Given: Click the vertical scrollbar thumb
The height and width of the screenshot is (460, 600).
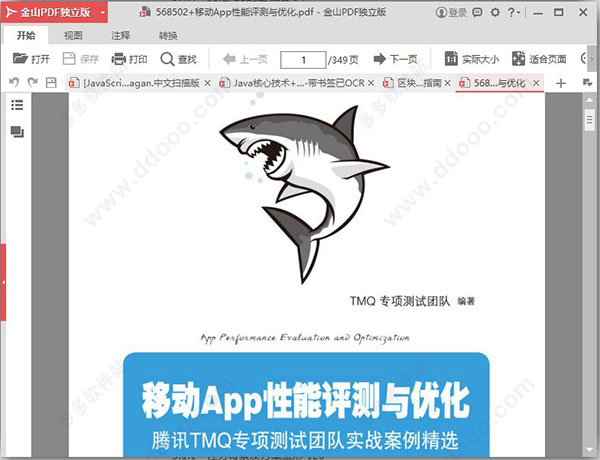Looking at the screenshot, I should coord(589,120).
